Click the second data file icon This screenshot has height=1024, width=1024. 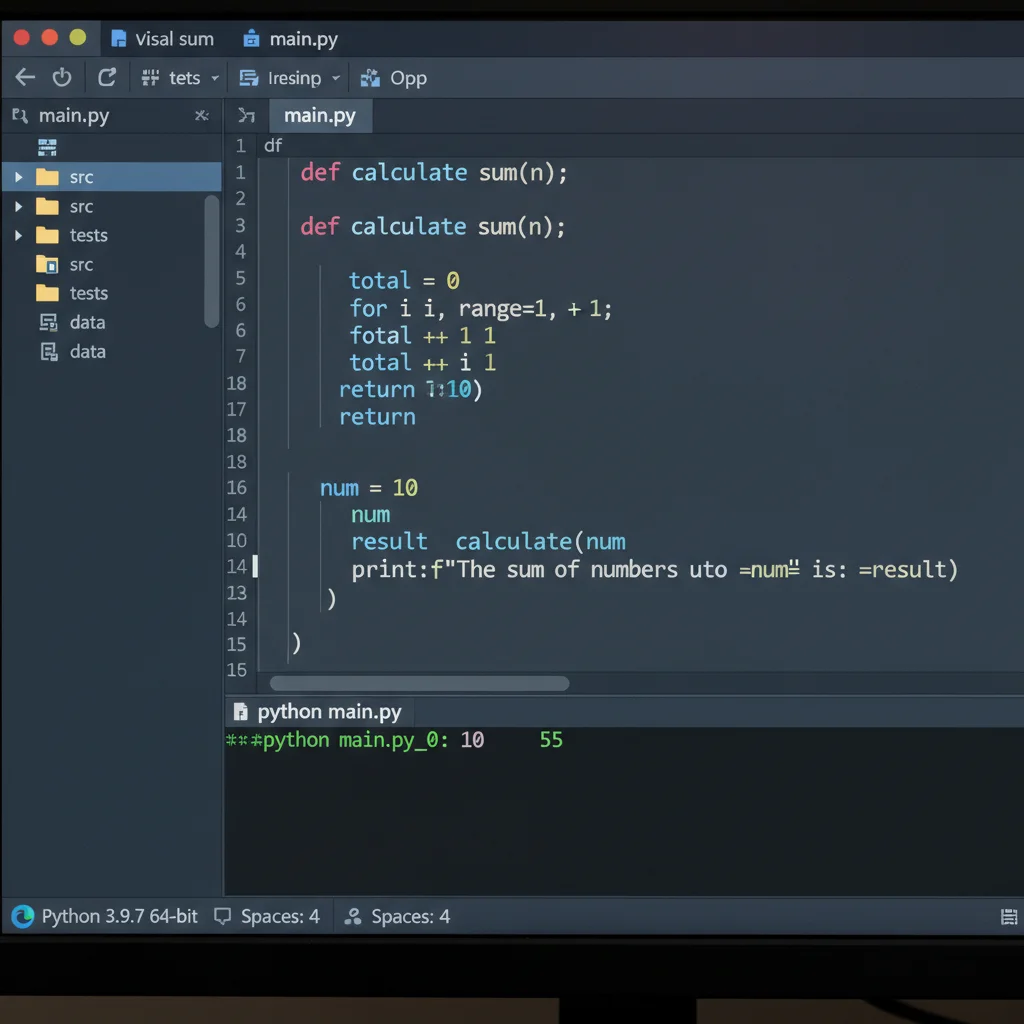pyautogui.click(x=49, y=352)
